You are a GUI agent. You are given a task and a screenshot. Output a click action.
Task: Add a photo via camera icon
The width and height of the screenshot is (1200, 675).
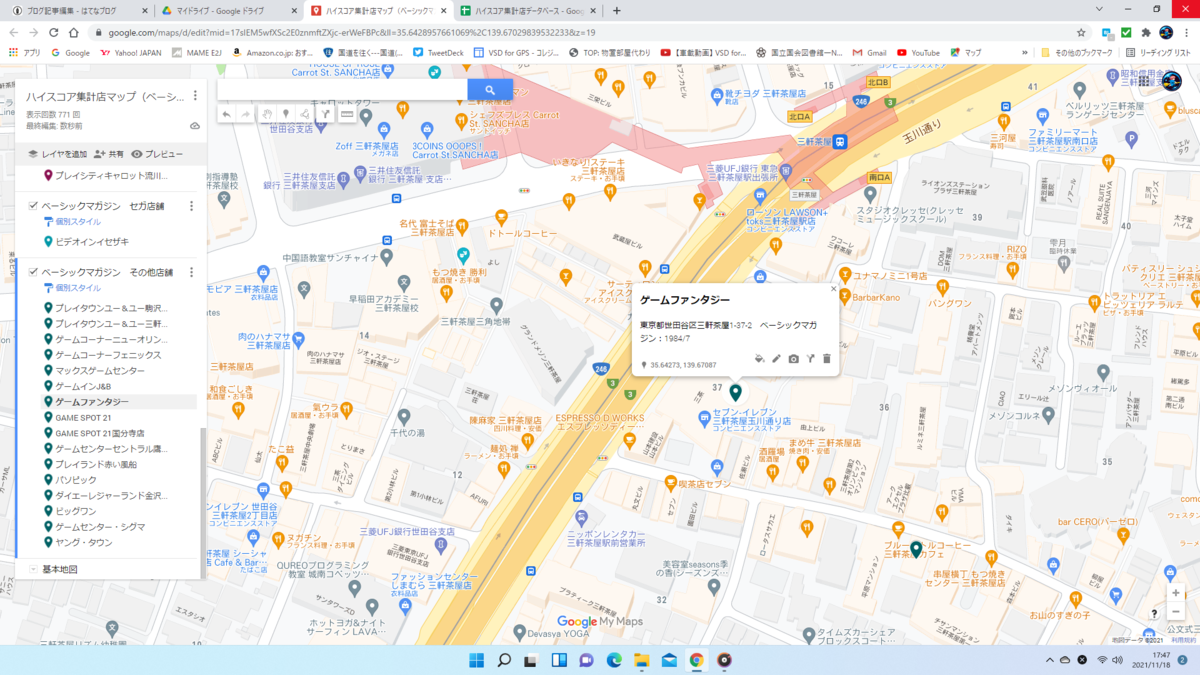pyautogui.click(x=793, y=358)
